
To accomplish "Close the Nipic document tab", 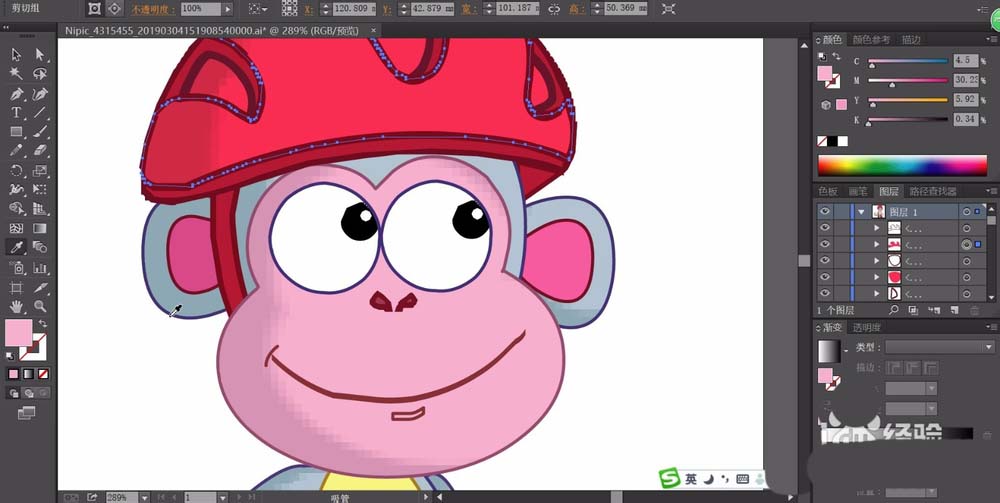I will [x=374, y=30].
